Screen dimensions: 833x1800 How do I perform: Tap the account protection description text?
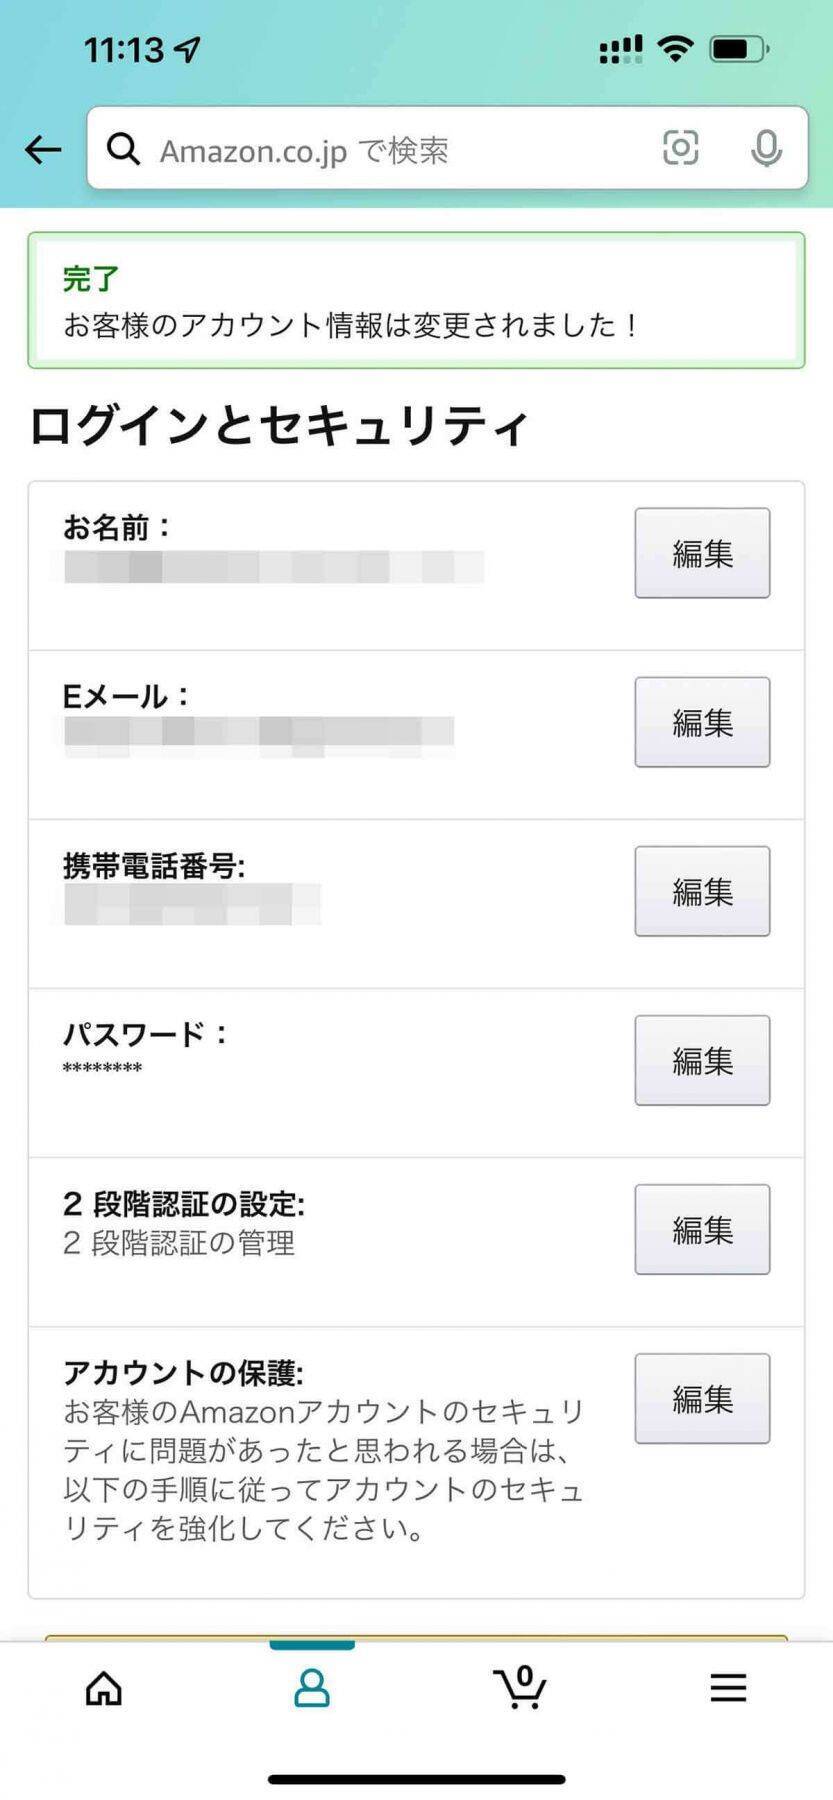click(323, 1470)
